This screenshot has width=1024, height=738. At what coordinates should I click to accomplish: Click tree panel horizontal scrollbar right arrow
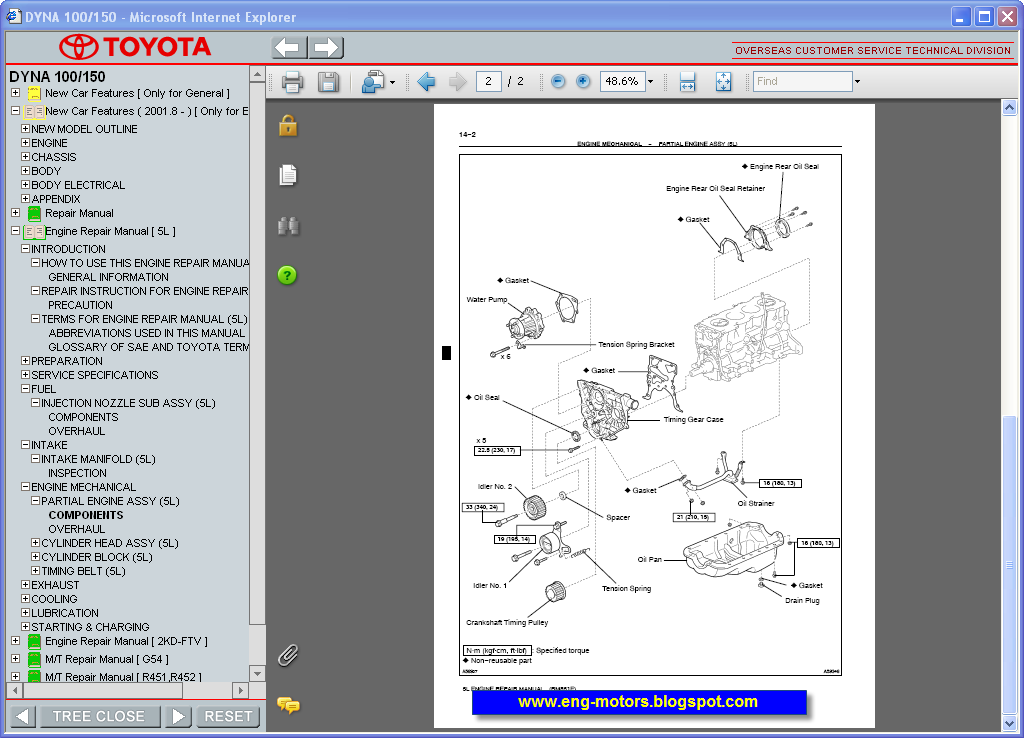point(240,690)
